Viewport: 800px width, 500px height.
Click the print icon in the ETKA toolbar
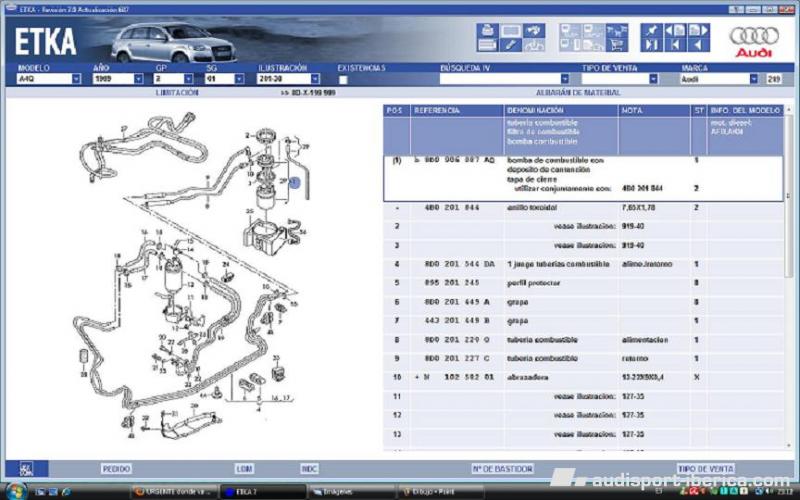(487, 31)
